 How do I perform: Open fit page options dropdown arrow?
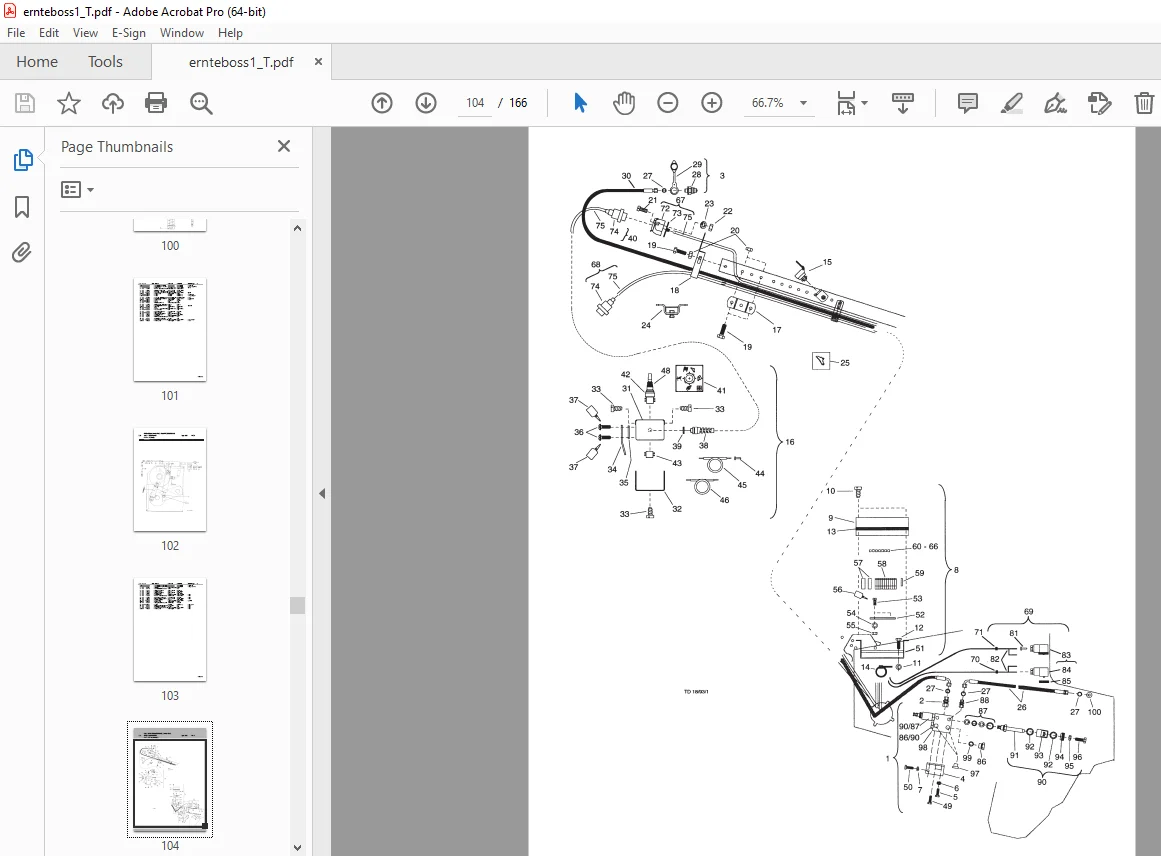pos(865,103)
